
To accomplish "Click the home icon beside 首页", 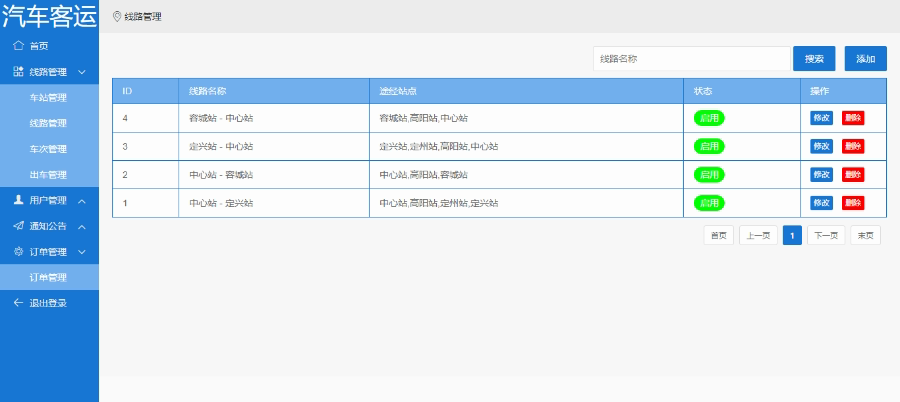I will click(x=18, y=45).
